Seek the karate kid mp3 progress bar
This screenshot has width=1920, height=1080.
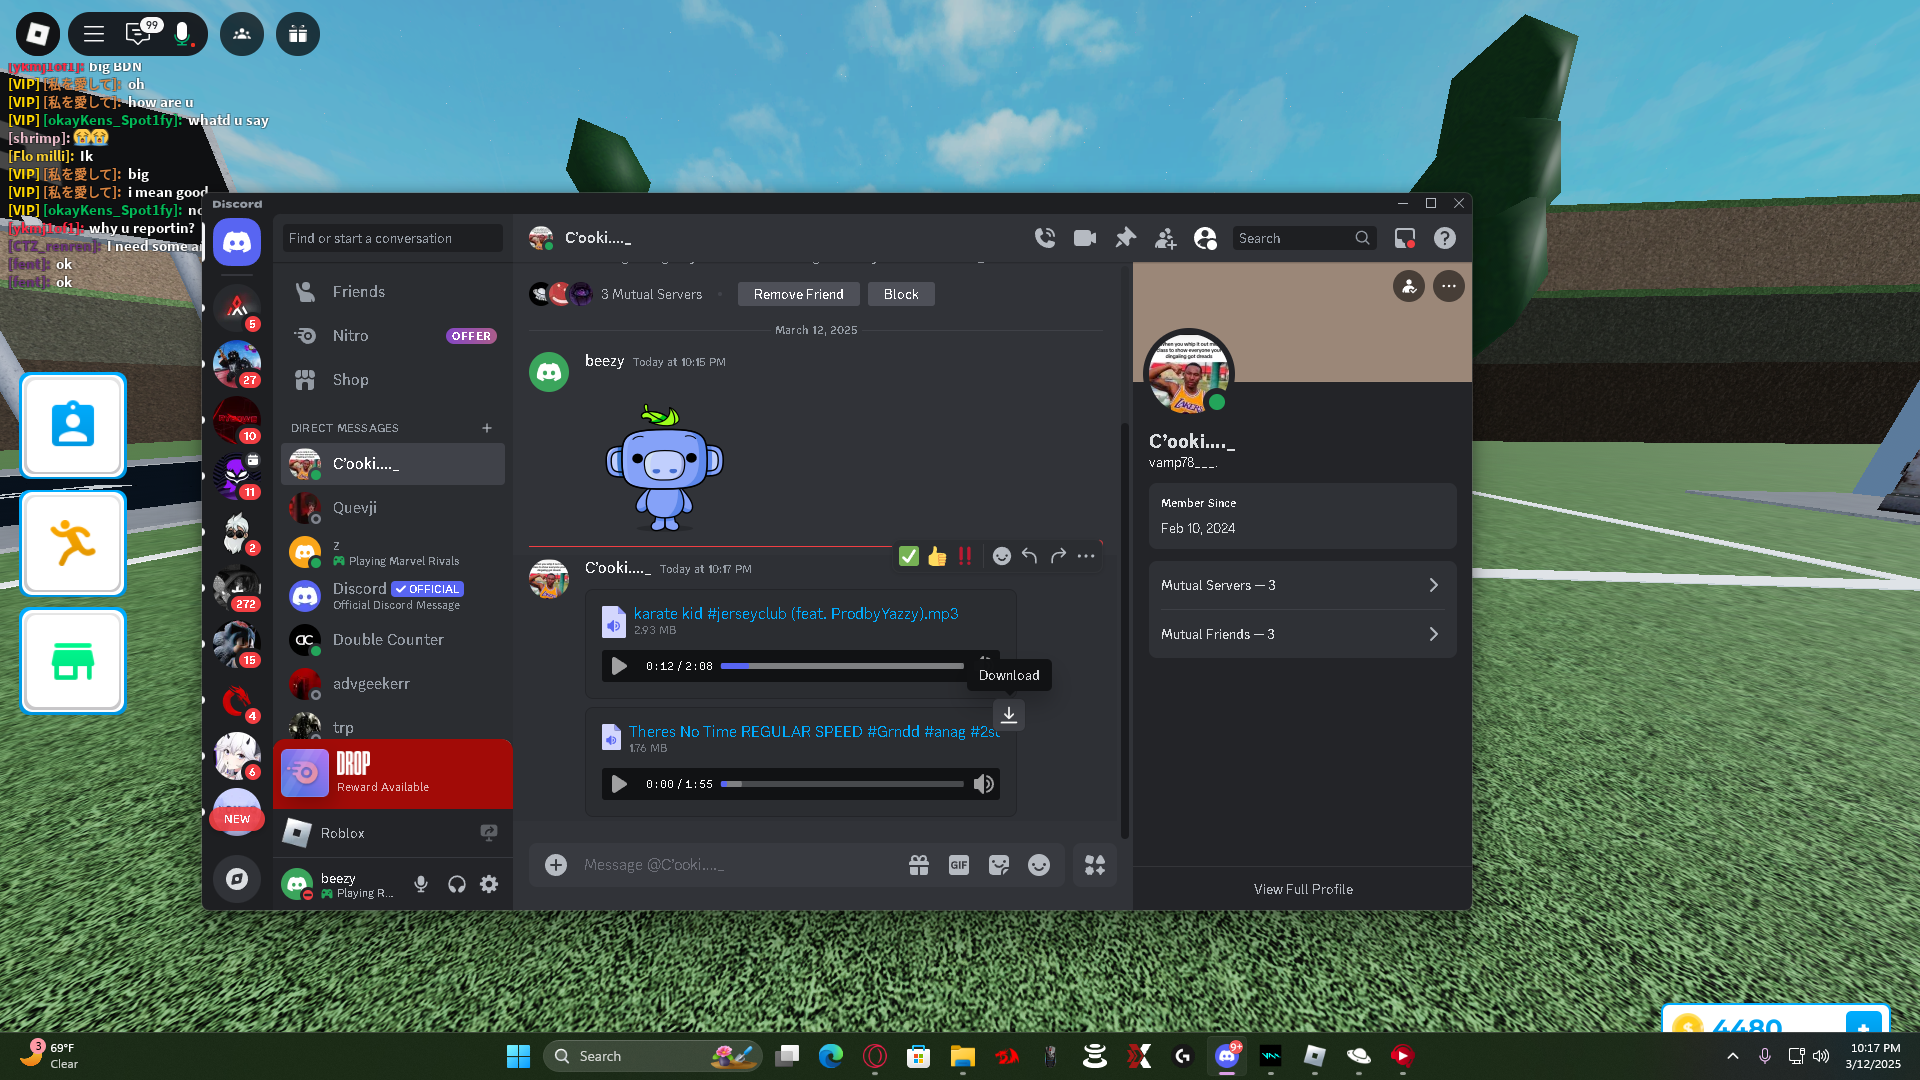click(842, 666)
